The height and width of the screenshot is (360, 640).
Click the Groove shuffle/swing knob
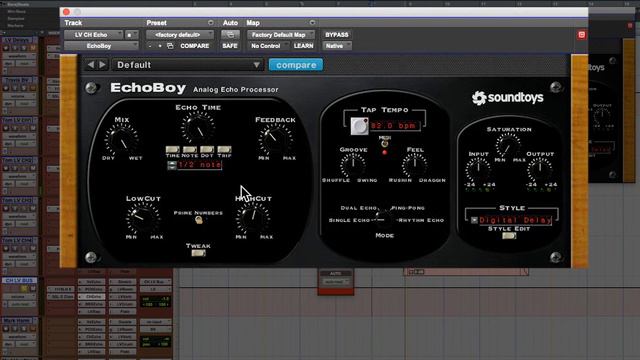pos(353,165)
